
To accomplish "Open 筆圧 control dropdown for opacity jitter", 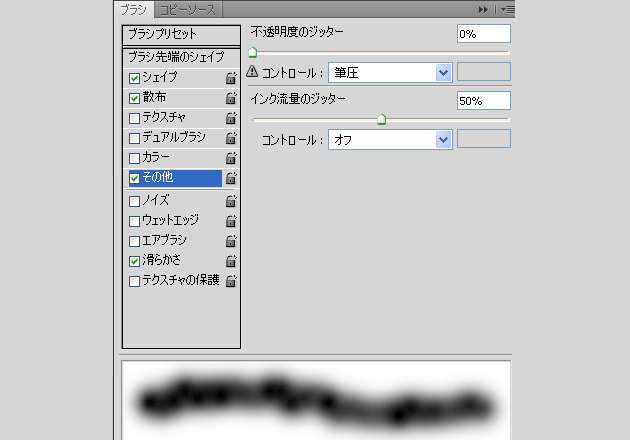I will (443, 73).
